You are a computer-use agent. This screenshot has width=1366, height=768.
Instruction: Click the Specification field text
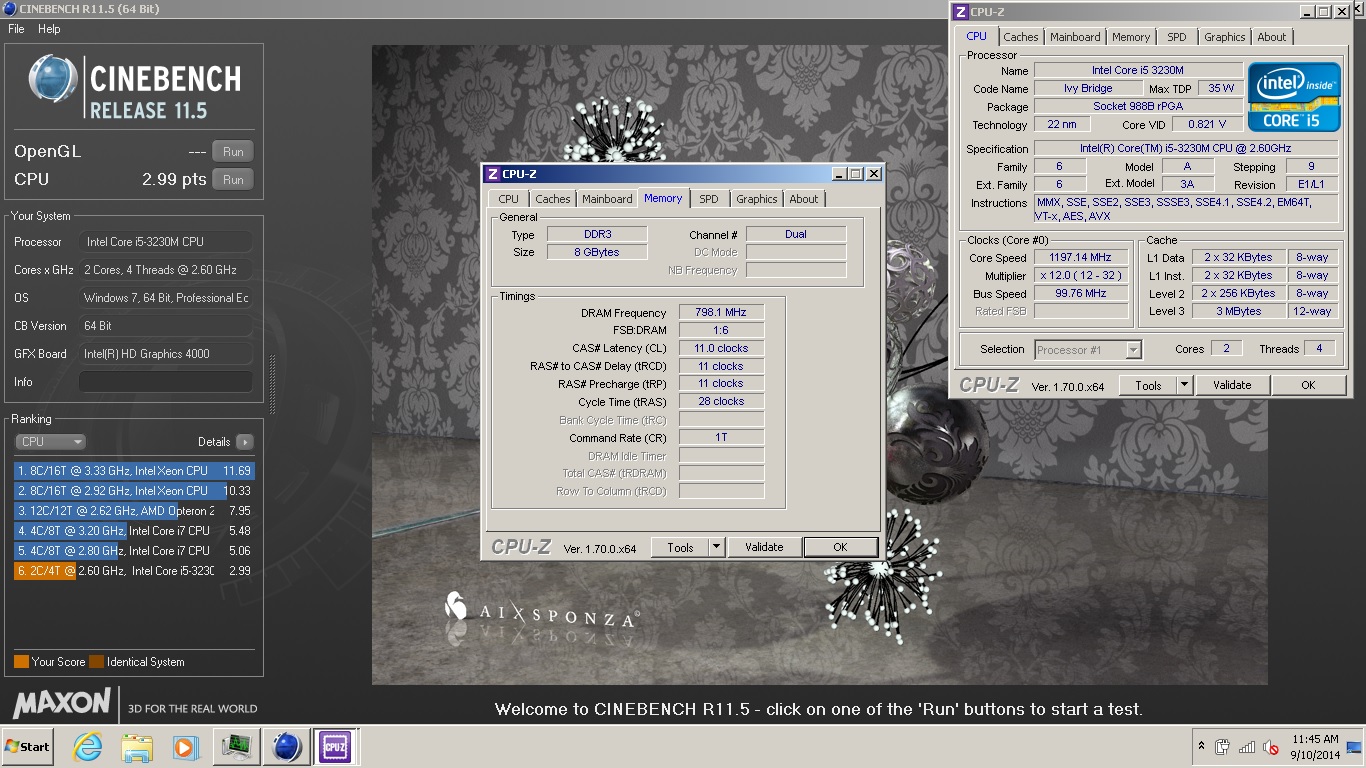(1185, 149)
